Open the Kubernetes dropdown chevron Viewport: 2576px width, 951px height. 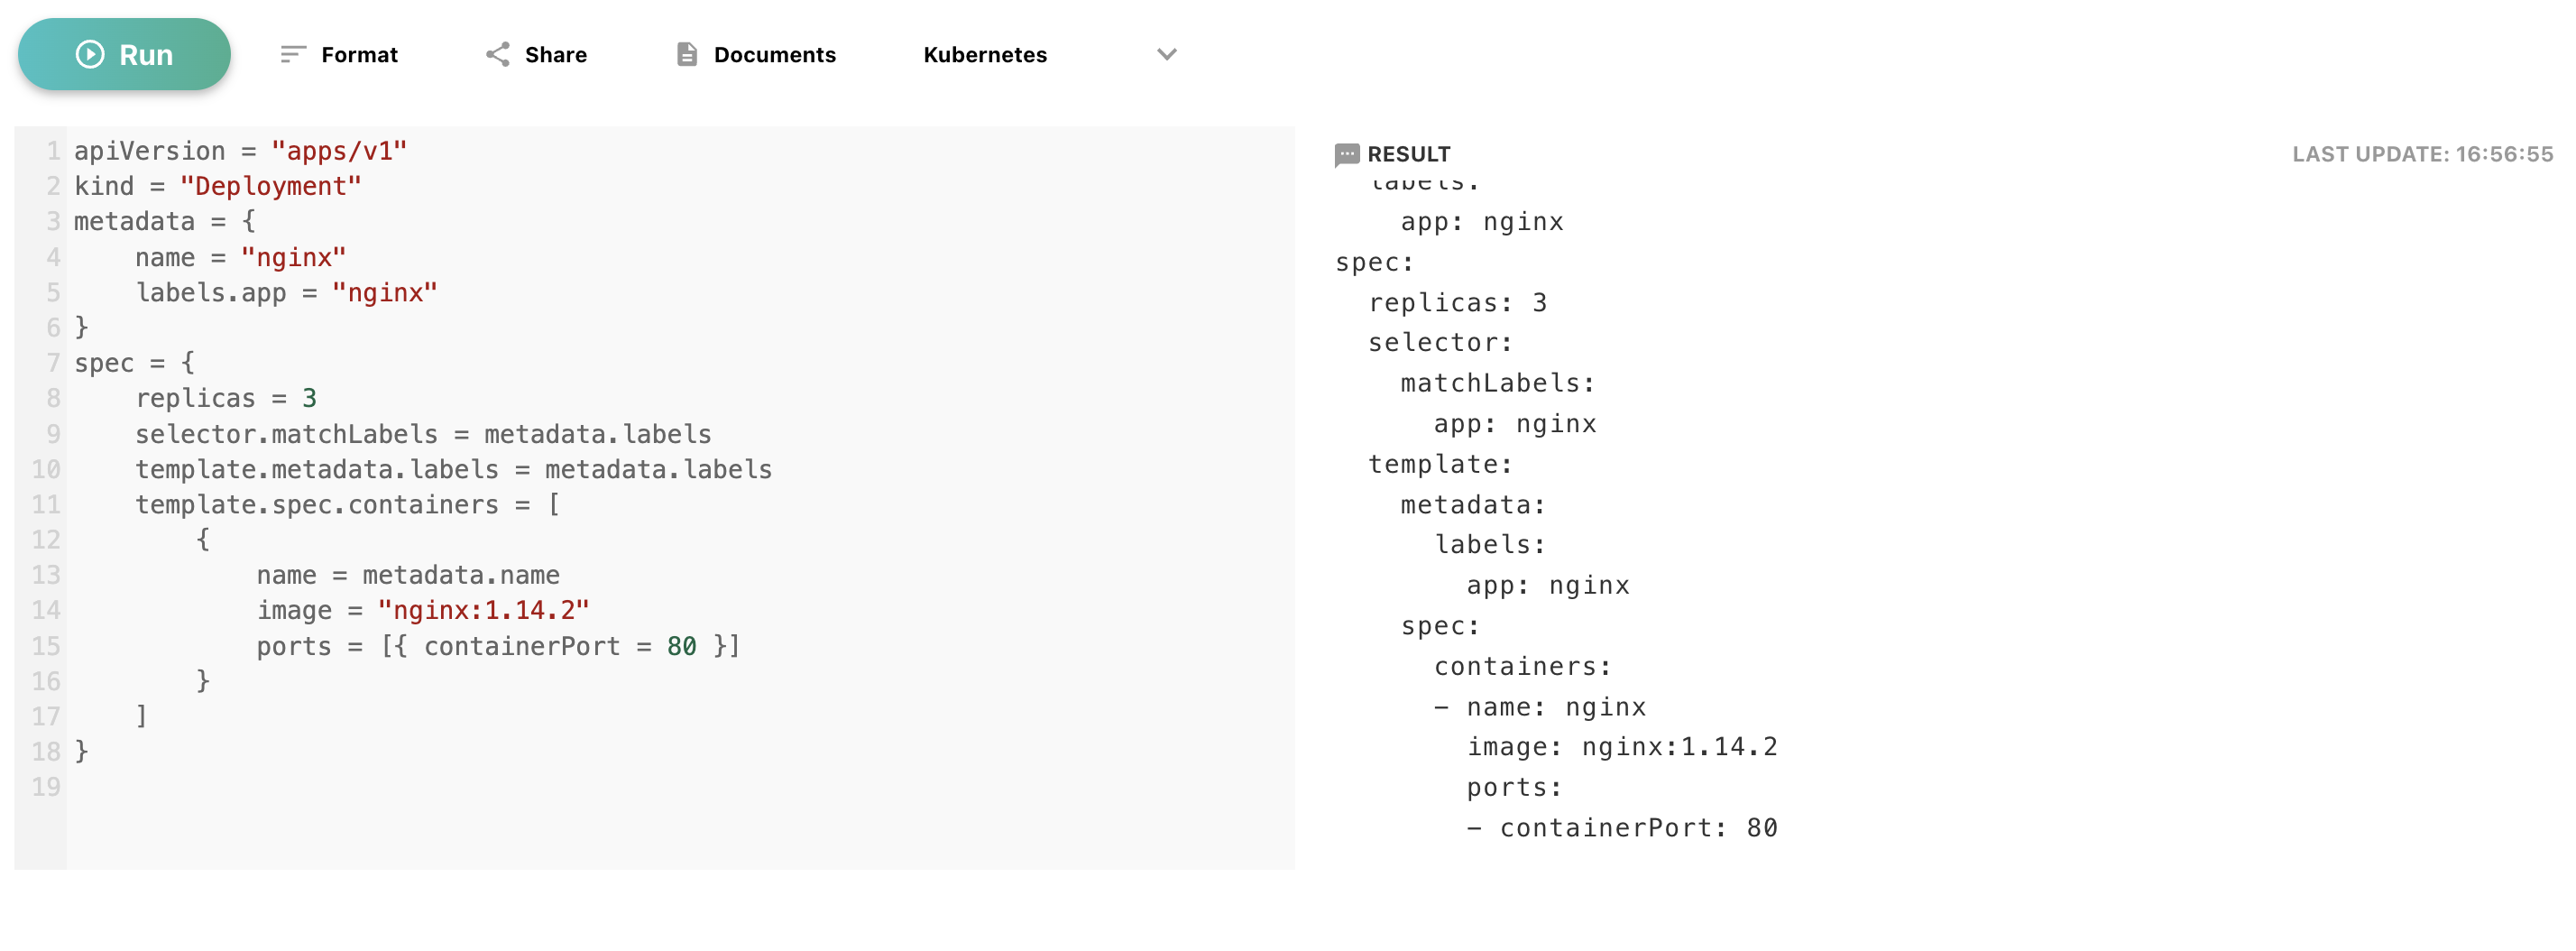click(x=1166, y=54)
